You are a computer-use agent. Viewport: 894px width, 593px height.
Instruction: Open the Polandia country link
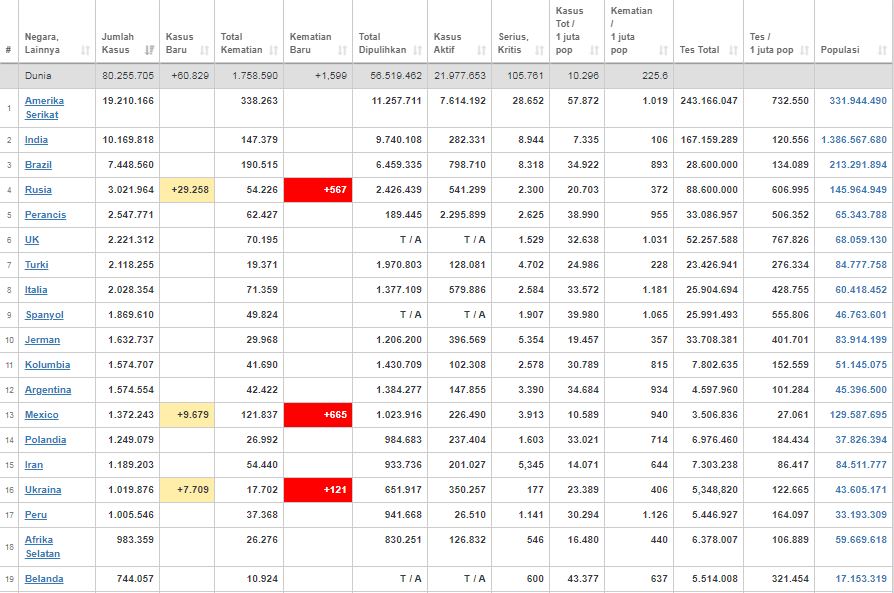pyautogui.click(x=46, y=440)
